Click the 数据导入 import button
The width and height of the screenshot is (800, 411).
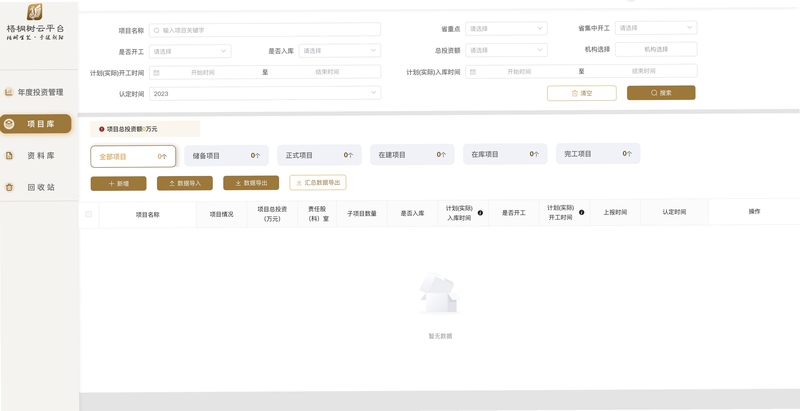pos(185,183)
